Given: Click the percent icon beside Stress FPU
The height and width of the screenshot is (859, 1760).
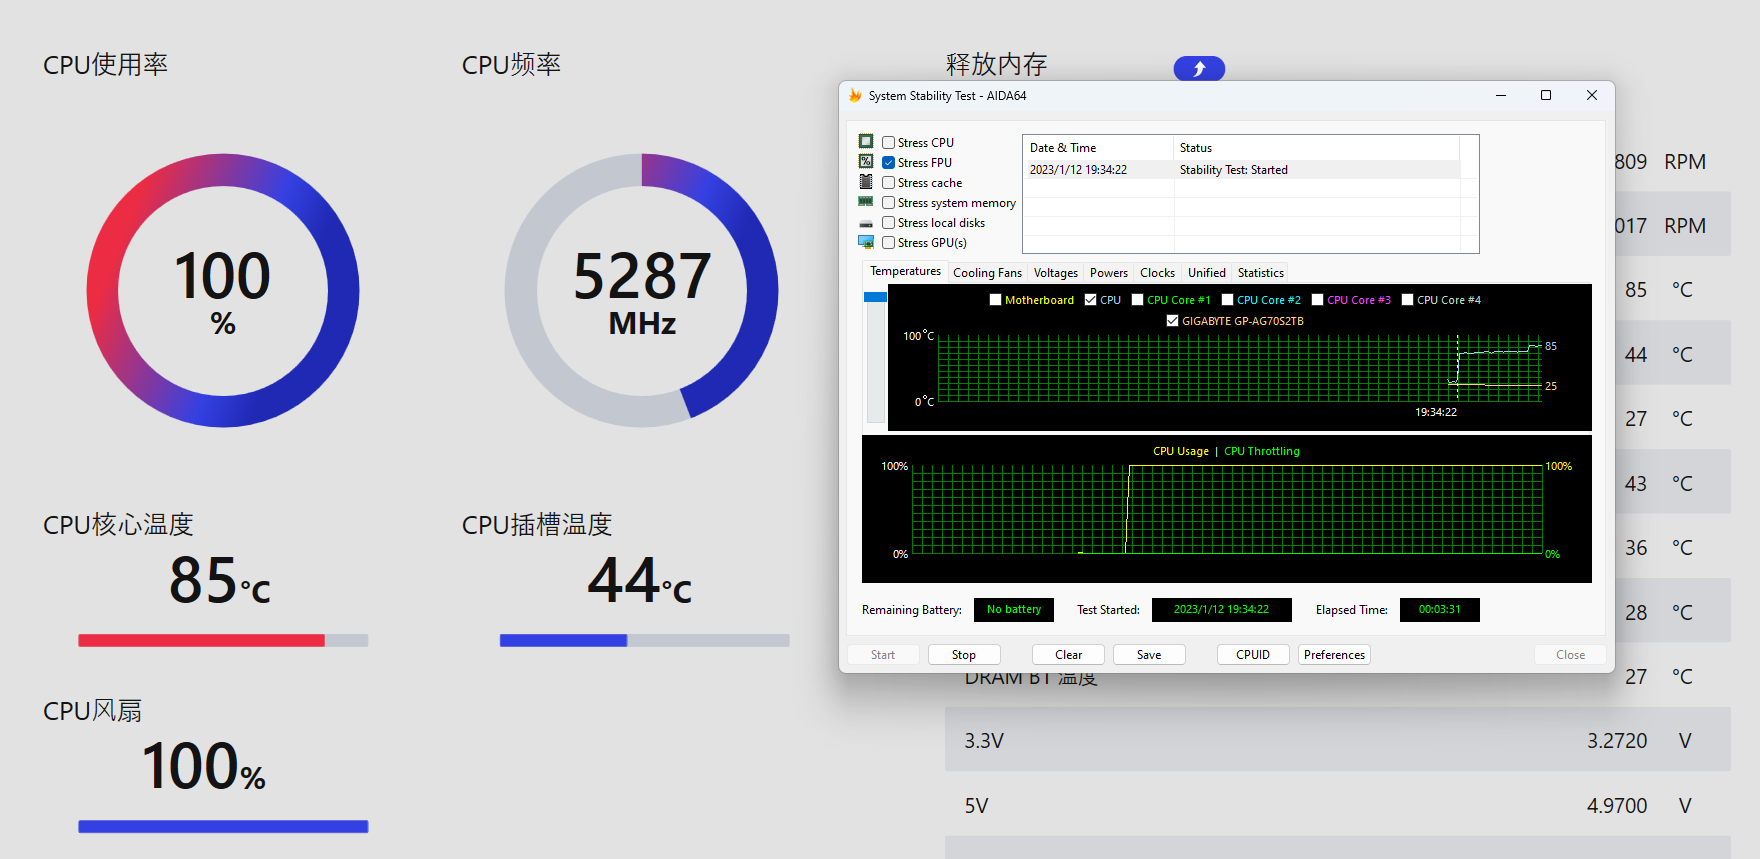Looking at the screenshot, I should pyautogui.click(x=866, y=162).
